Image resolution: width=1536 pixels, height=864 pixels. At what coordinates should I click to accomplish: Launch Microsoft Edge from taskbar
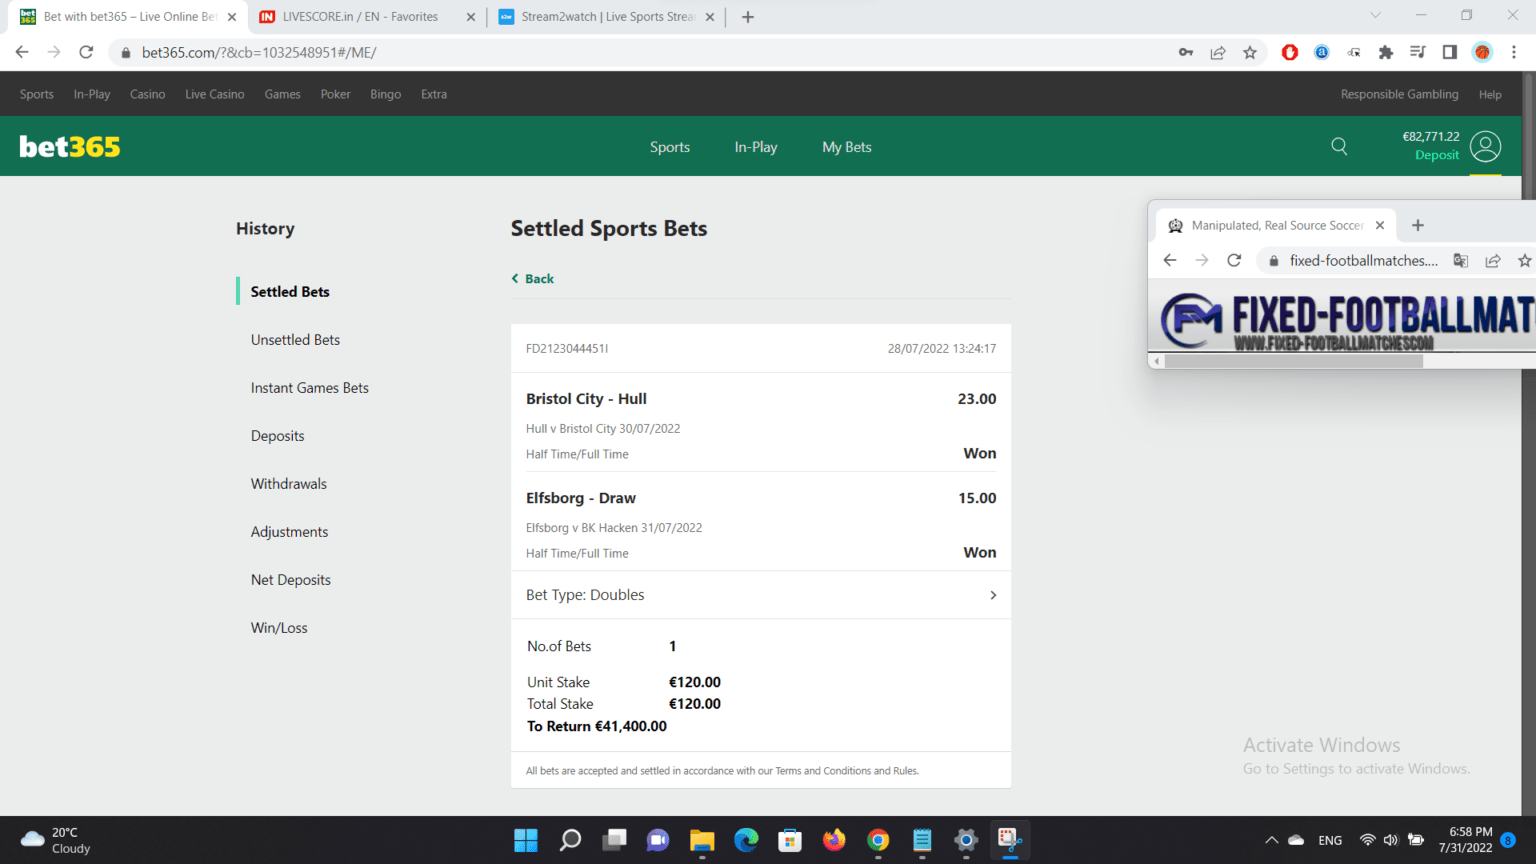point(746,840)
